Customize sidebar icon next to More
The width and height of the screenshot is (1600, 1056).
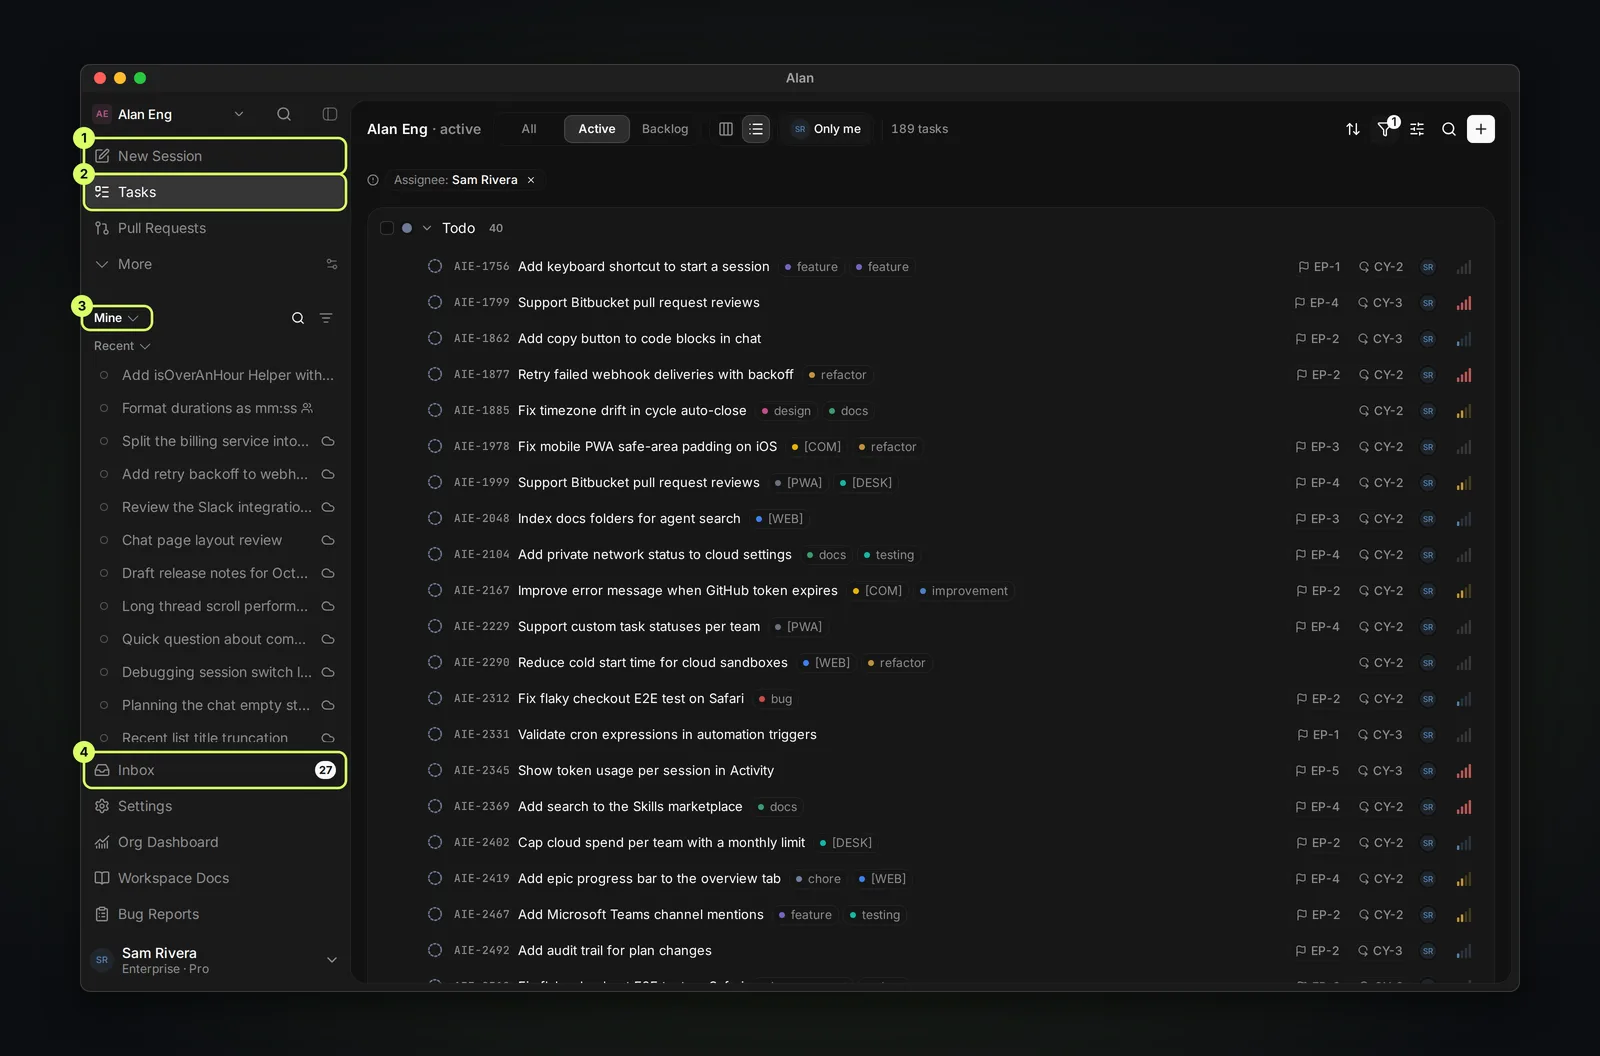pyautogui.click(x=332, y=264)
